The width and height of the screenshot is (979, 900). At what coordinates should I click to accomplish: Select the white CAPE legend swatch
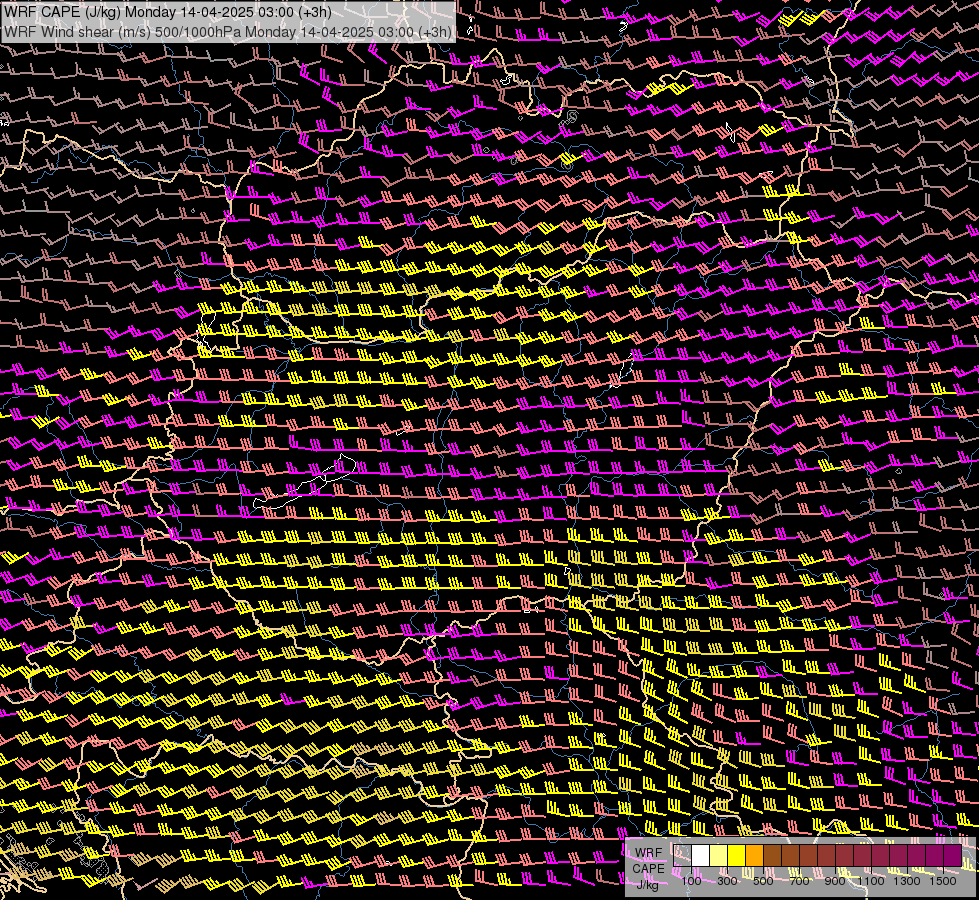701,856
